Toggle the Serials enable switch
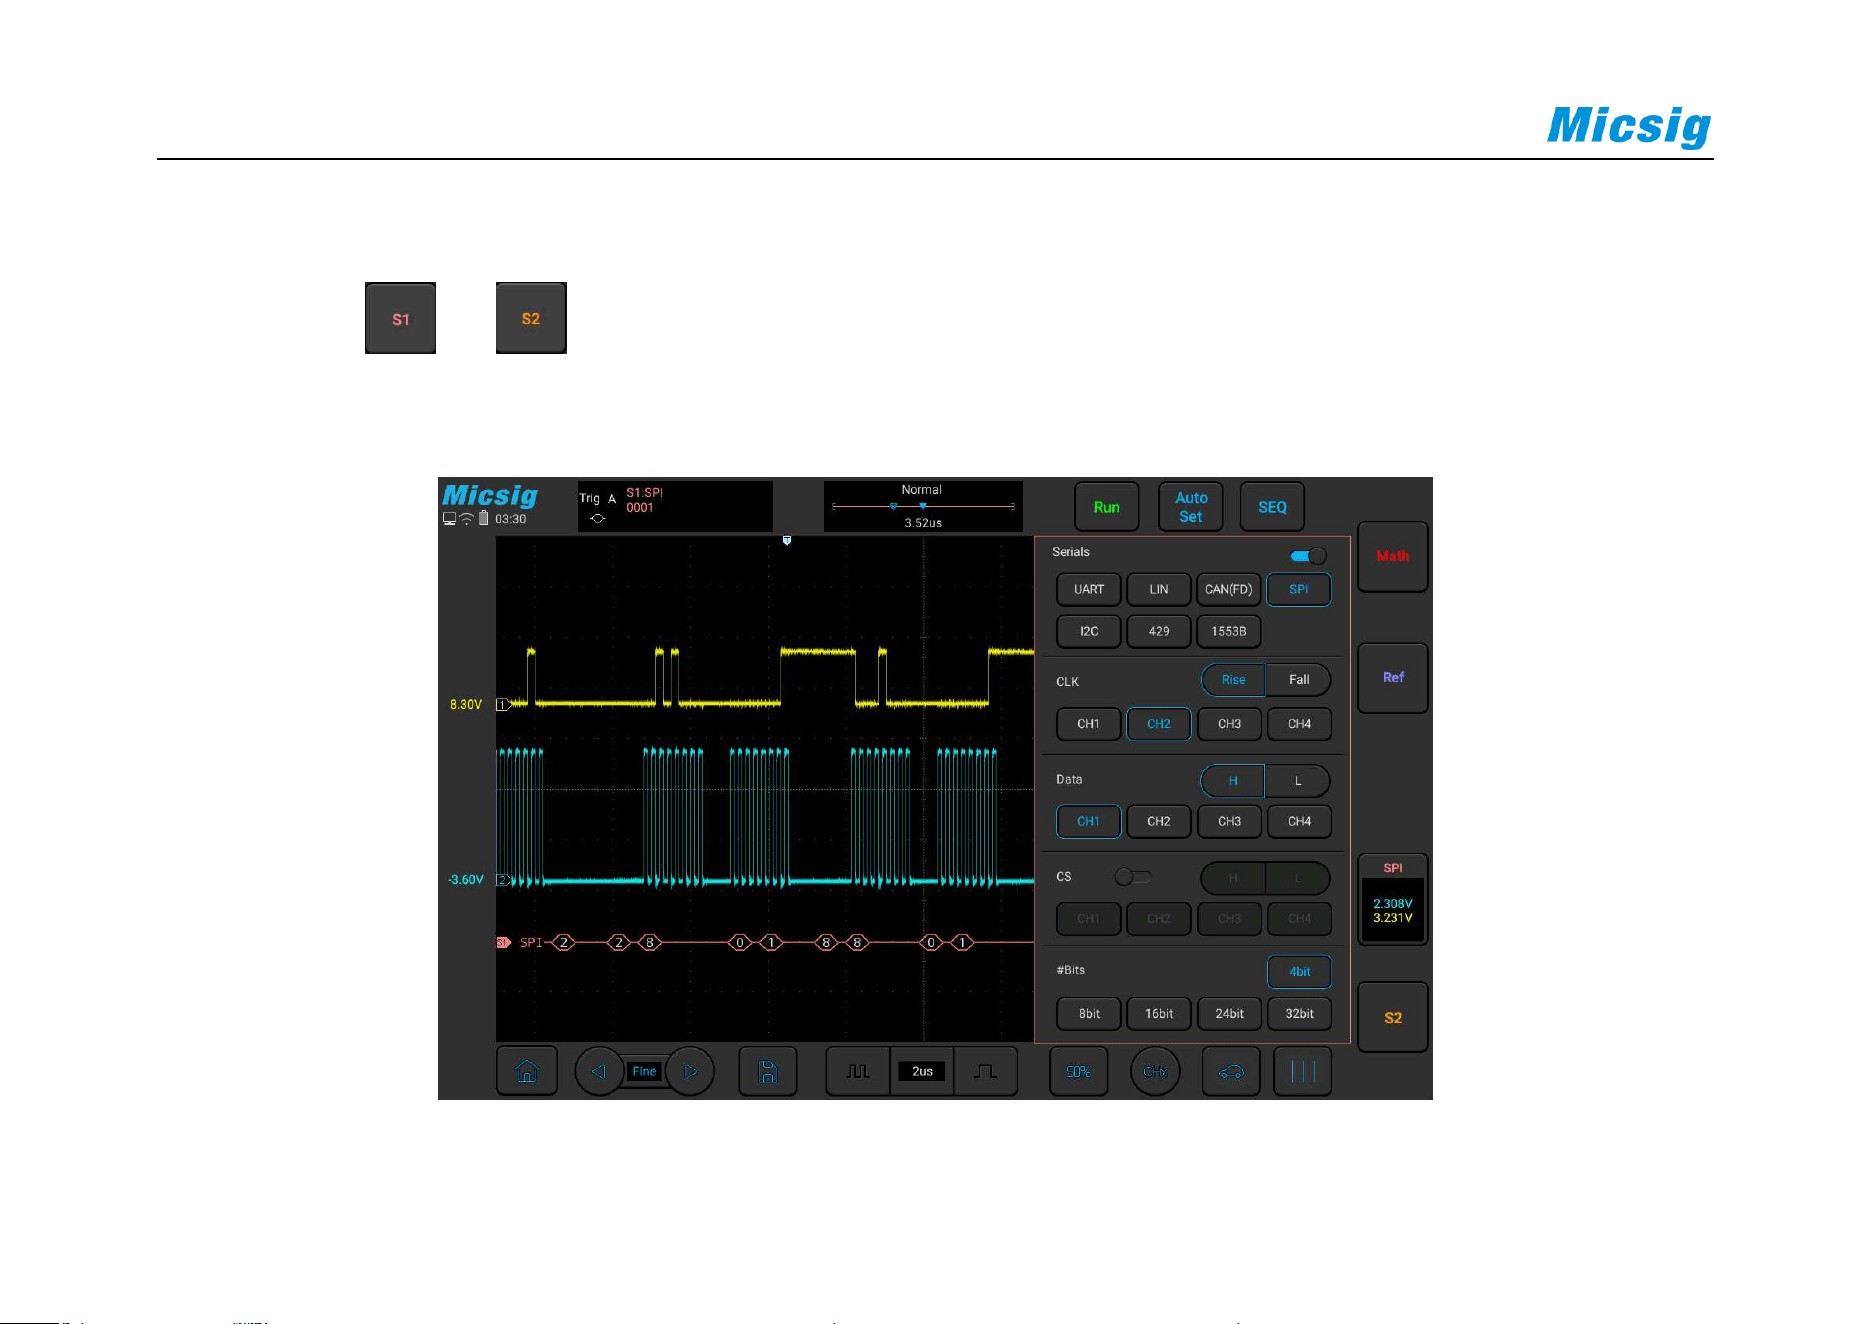This screenshot has width=1872, height=1324. coord(1308,556)
